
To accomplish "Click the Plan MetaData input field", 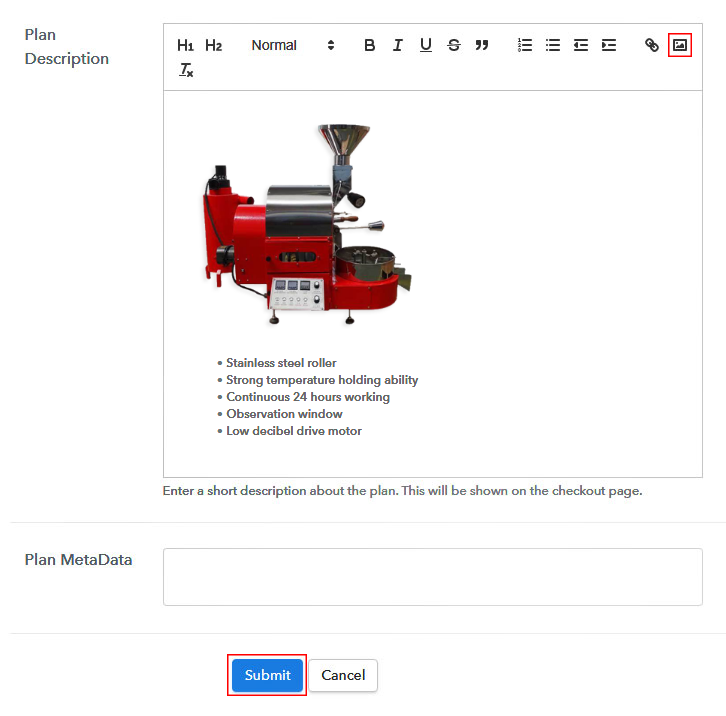I will click(x=432, y=576).
